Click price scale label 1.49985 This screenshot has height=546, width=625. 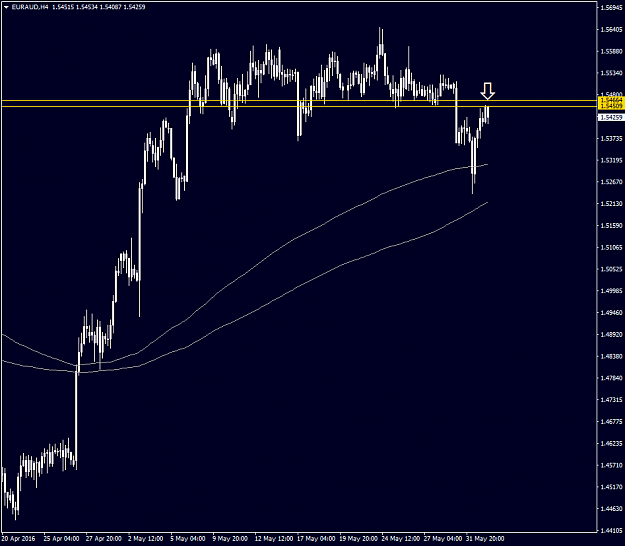(611, 291)
